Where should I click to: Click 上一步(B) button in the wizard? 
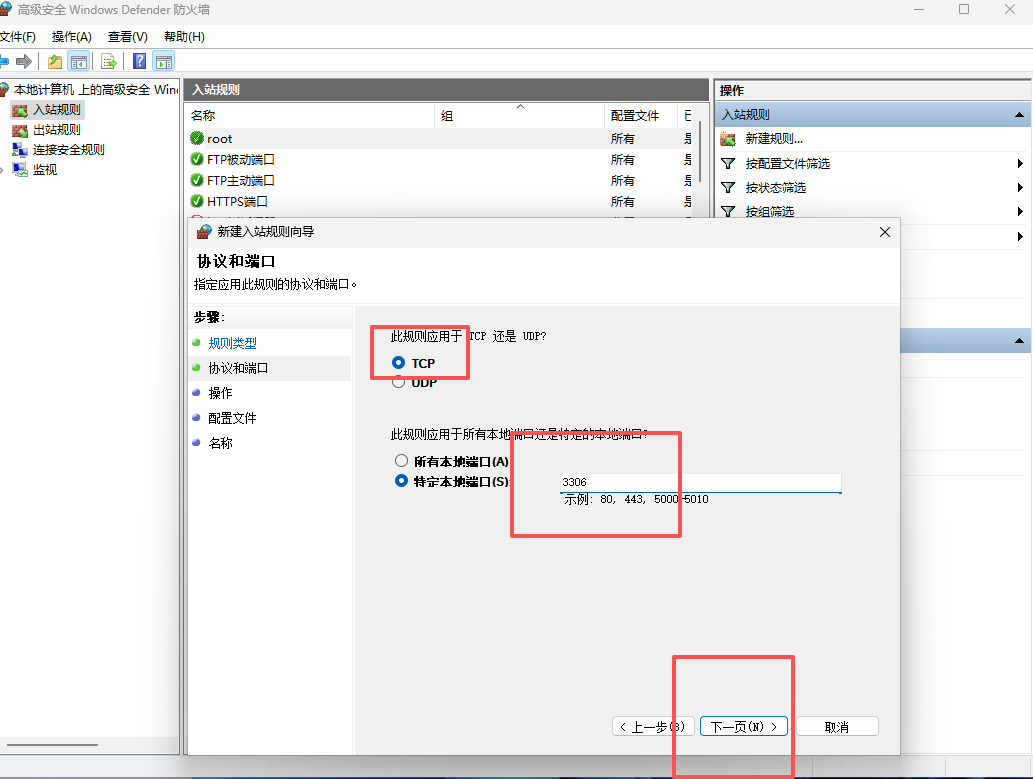pyautogui.click(x=654, y=726)
